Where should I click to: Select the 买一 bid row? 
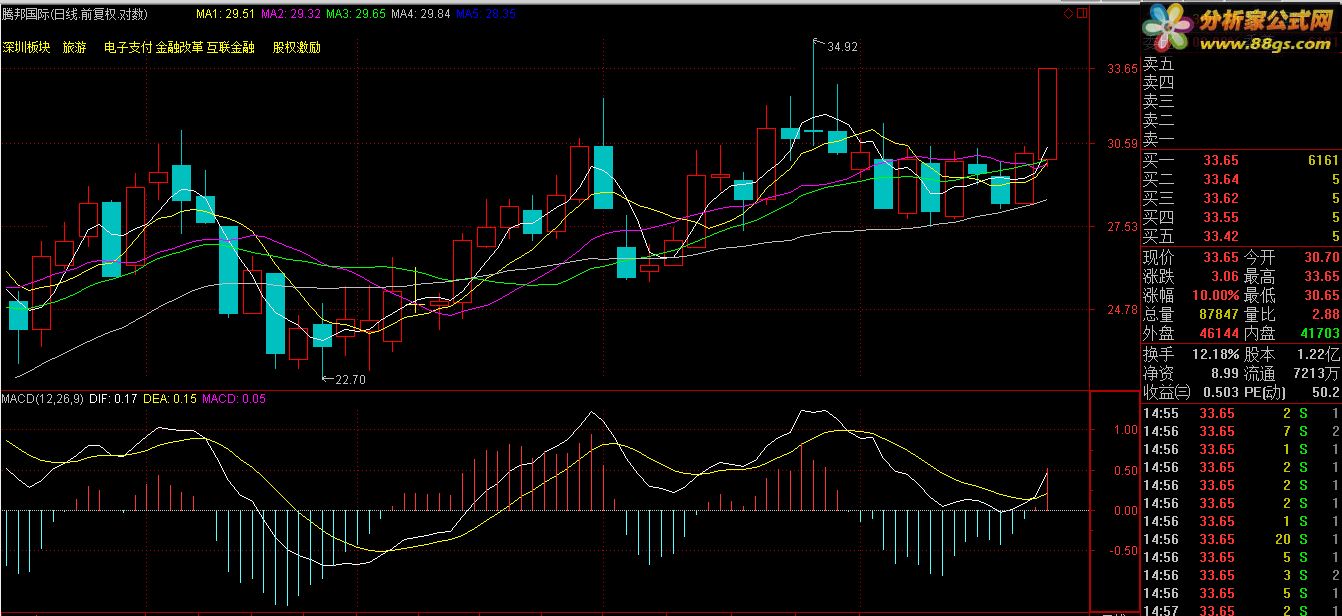1241,160
